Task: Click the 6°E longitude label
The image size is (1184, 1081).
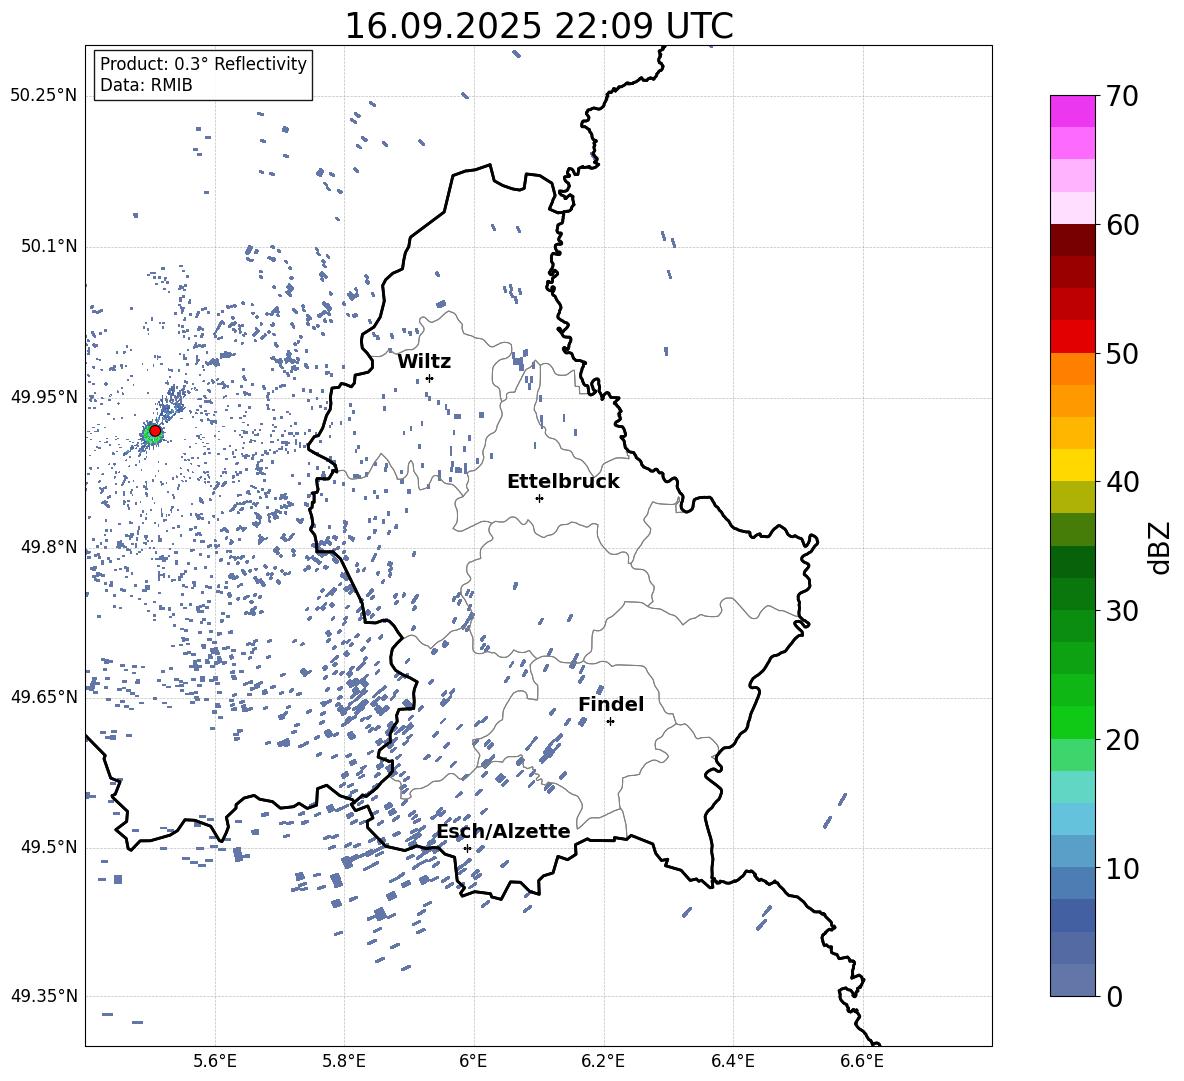Action: click(x=473, y=1061)
